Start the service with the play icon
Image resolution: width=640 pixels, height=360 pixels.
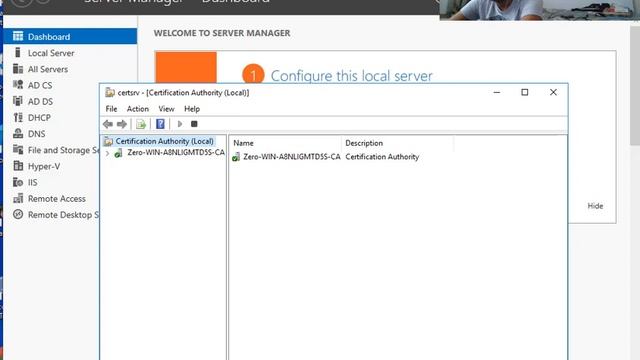pos(180,124)
